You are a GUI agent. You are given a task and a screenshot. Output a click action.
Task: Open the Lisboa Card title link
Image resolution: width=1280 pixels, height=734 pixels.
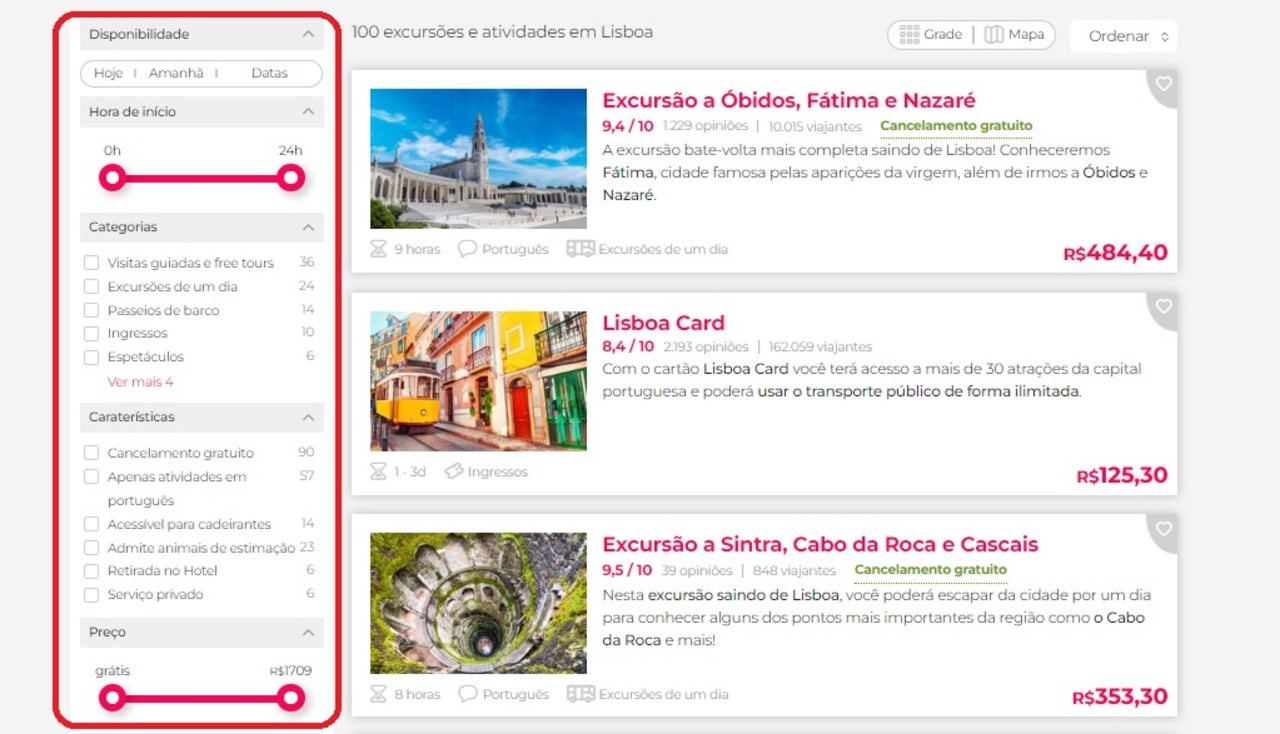pyautogui.click(x=663, y=323)
